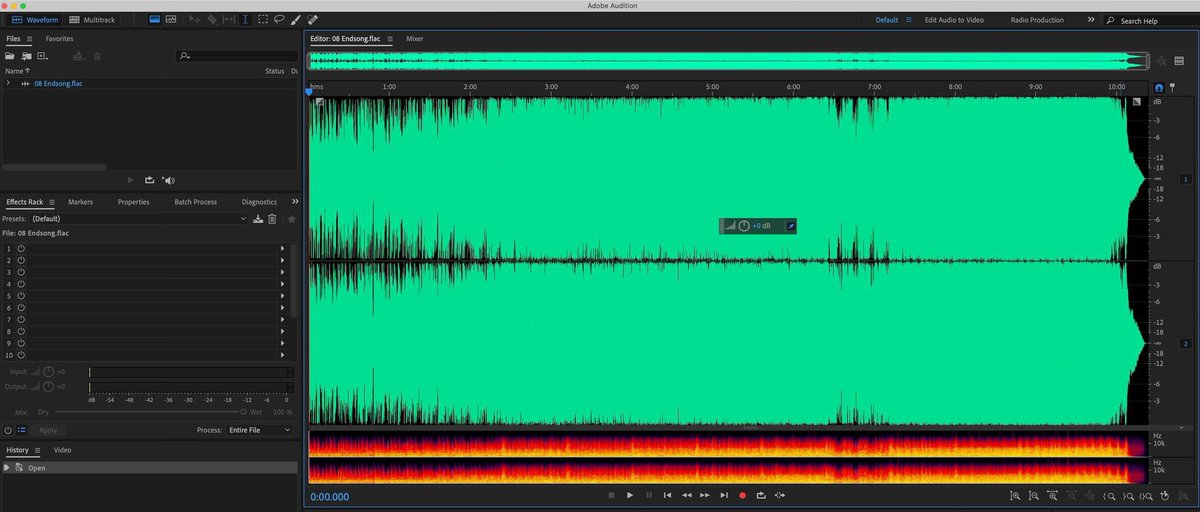1200x512 pixels.
Task: Open effect list arrow for slot 9
Action: (282, 343)
